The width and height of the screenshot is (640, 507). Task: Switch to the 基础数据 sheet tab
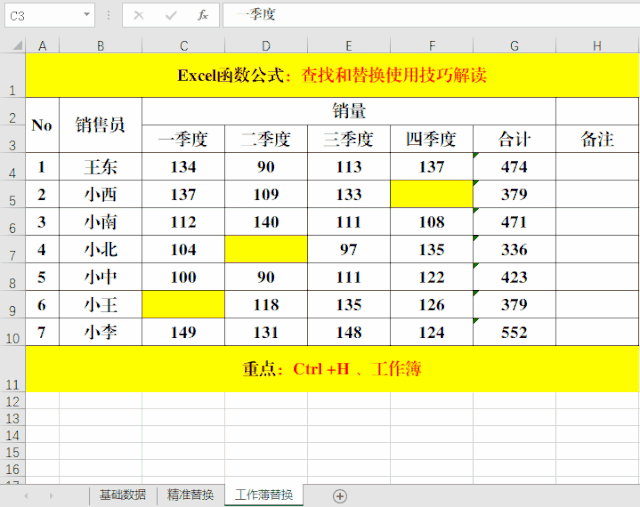[x=122, y=495]
